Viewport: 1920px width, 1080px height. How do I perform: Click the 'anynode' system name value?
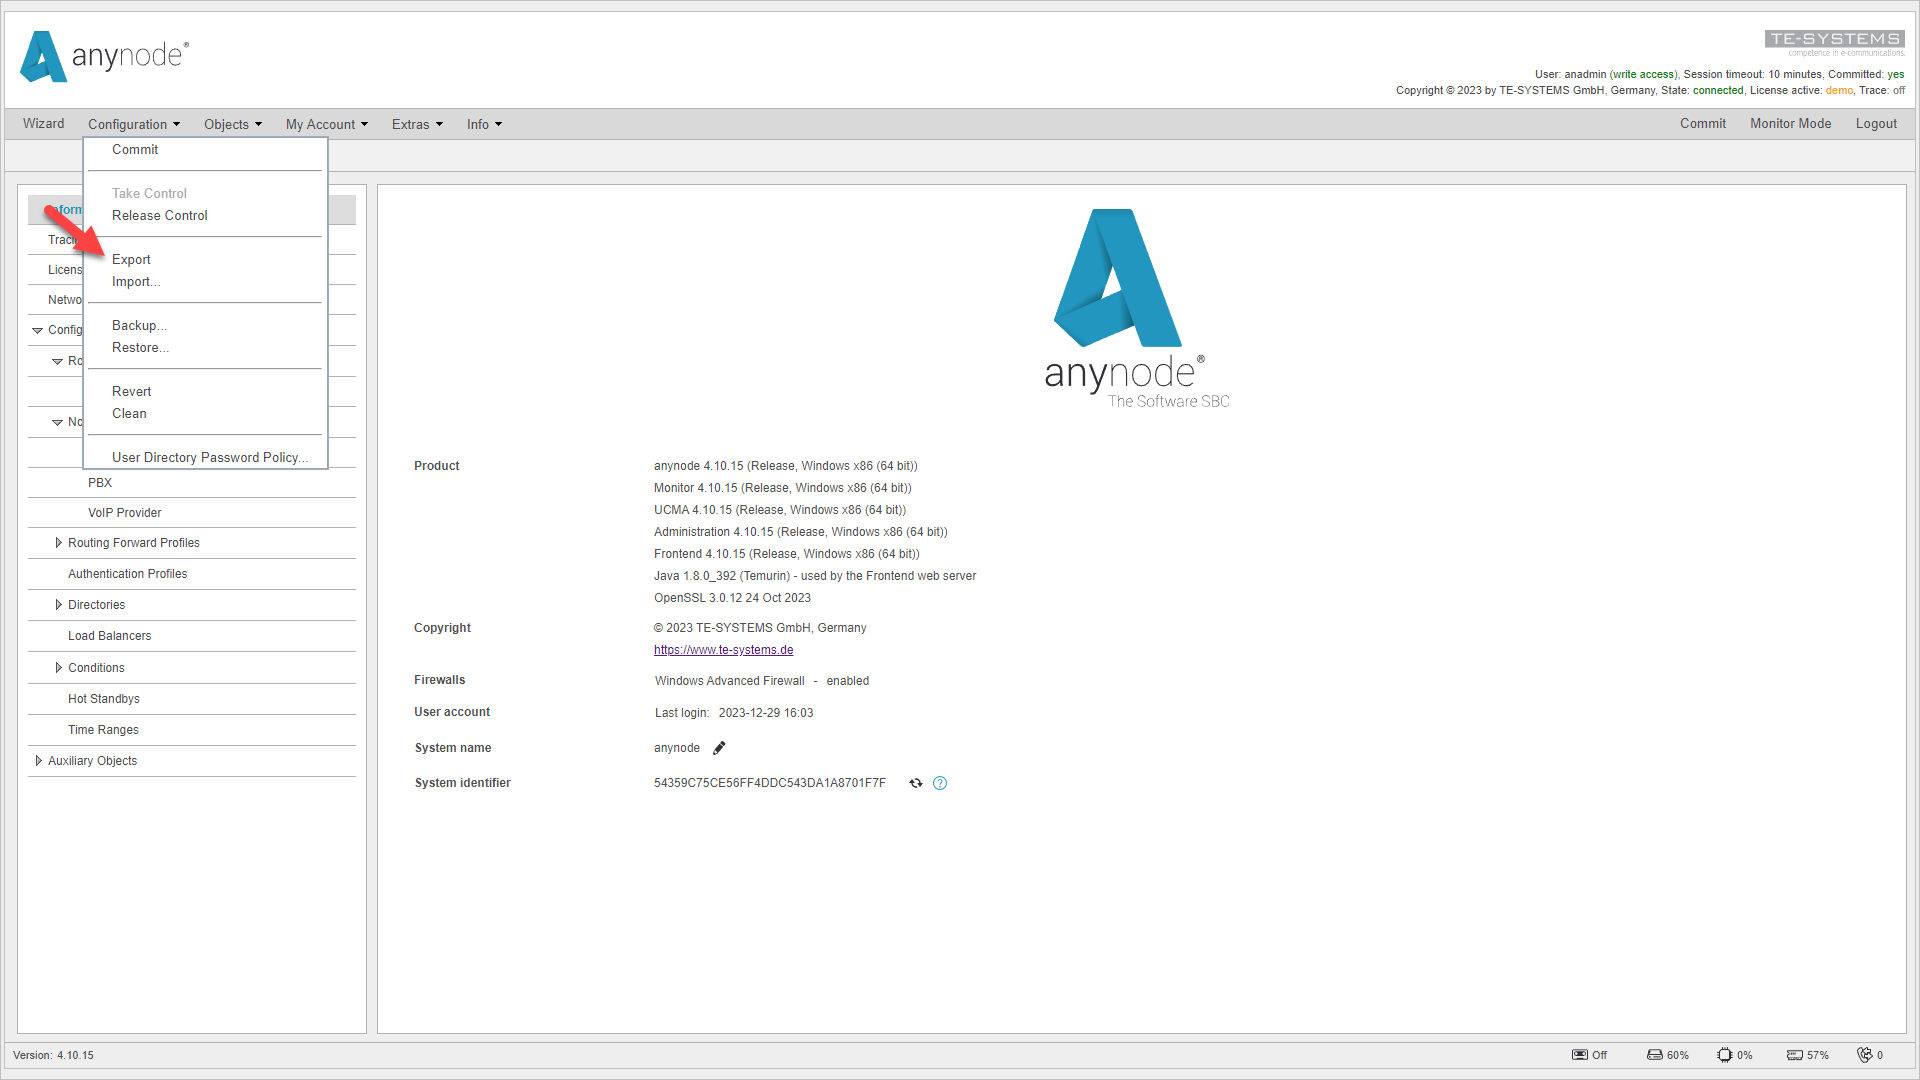677,748
